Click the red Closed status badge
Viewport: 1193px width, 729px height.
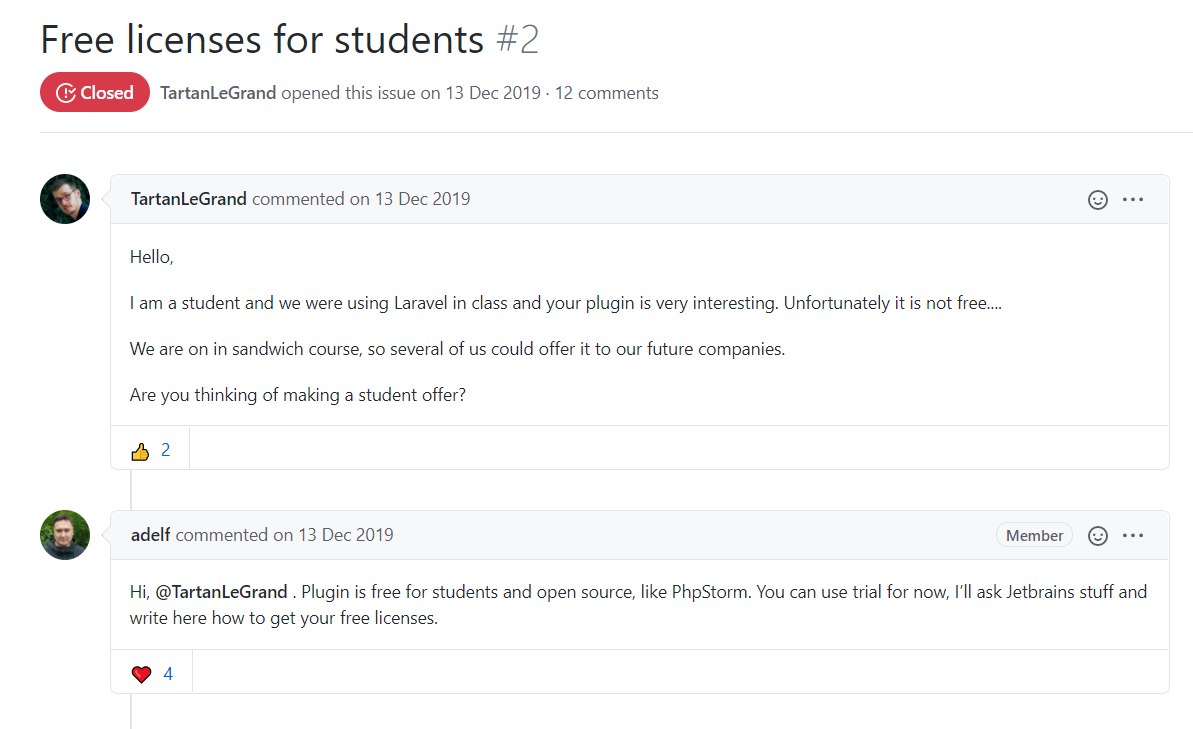95,92
